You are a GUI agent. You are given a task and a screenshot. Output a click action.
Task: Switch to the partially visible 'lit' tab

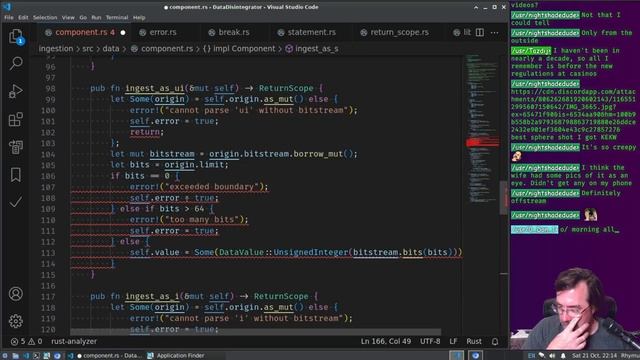click(462, 32)
